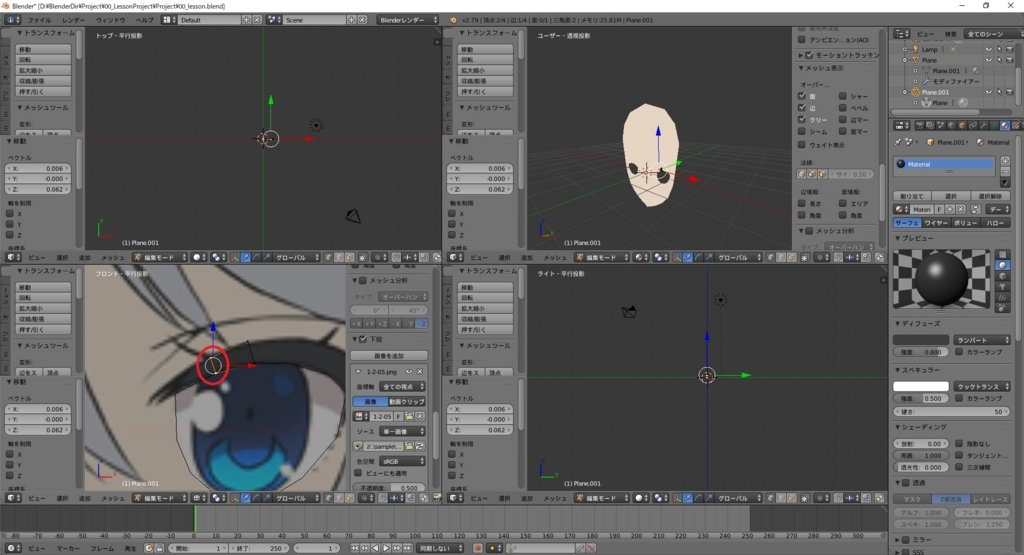This screenshot has width=1024, height=555.
Task: Enable the ビューにも適用 checkbox
Action: pyautogui.click(x=358, y=473)
